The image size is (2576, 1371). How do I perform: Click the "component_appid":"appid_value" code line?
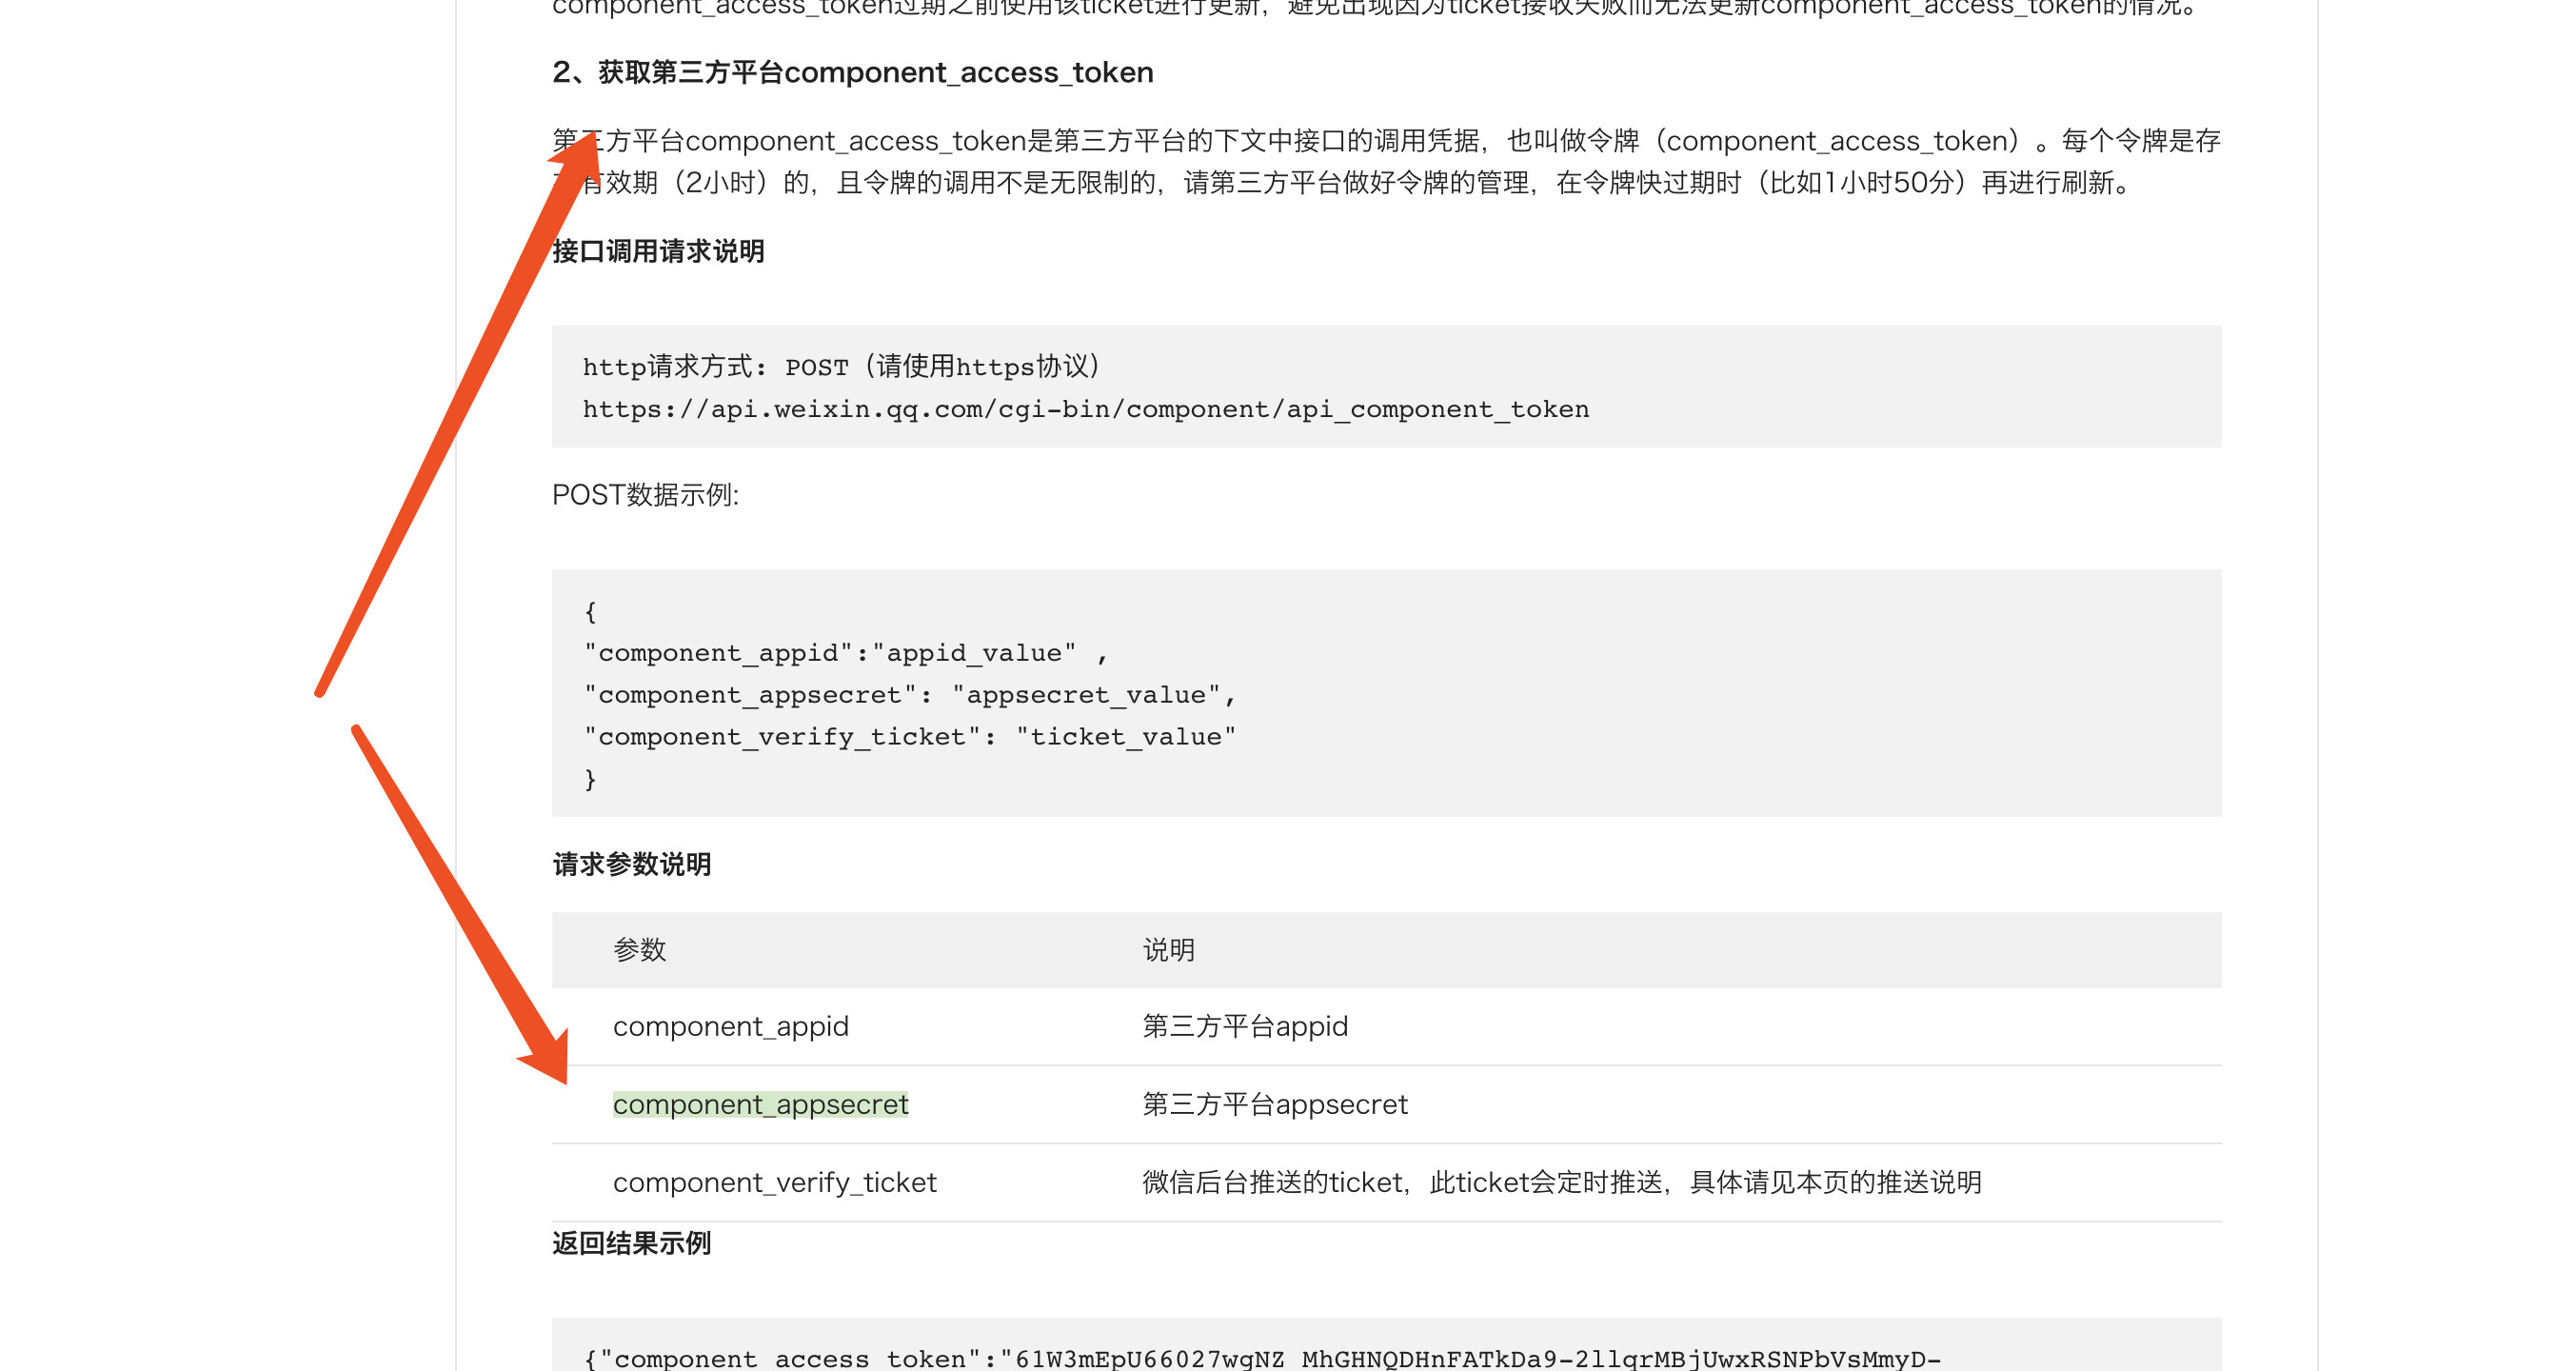pyautogui.click(x=845, y=653)
